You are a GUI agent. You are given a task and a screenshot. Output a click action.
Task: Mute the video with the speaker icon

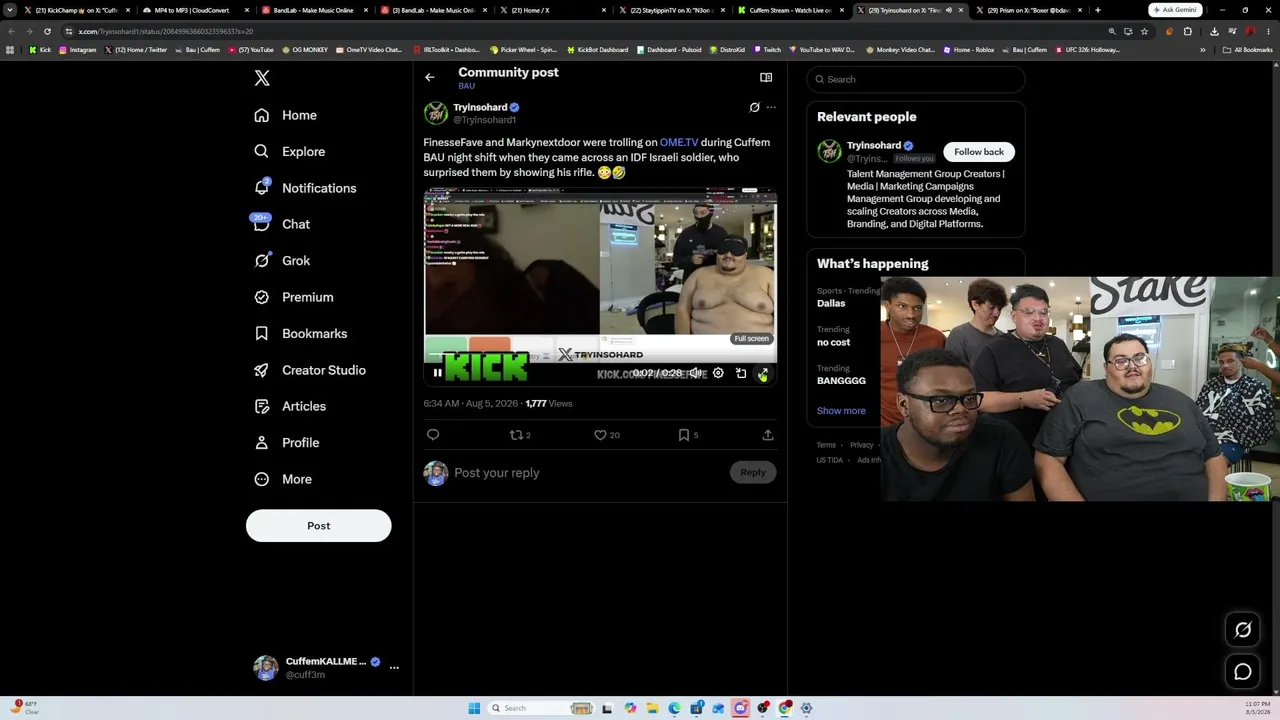tap(695, 373)
